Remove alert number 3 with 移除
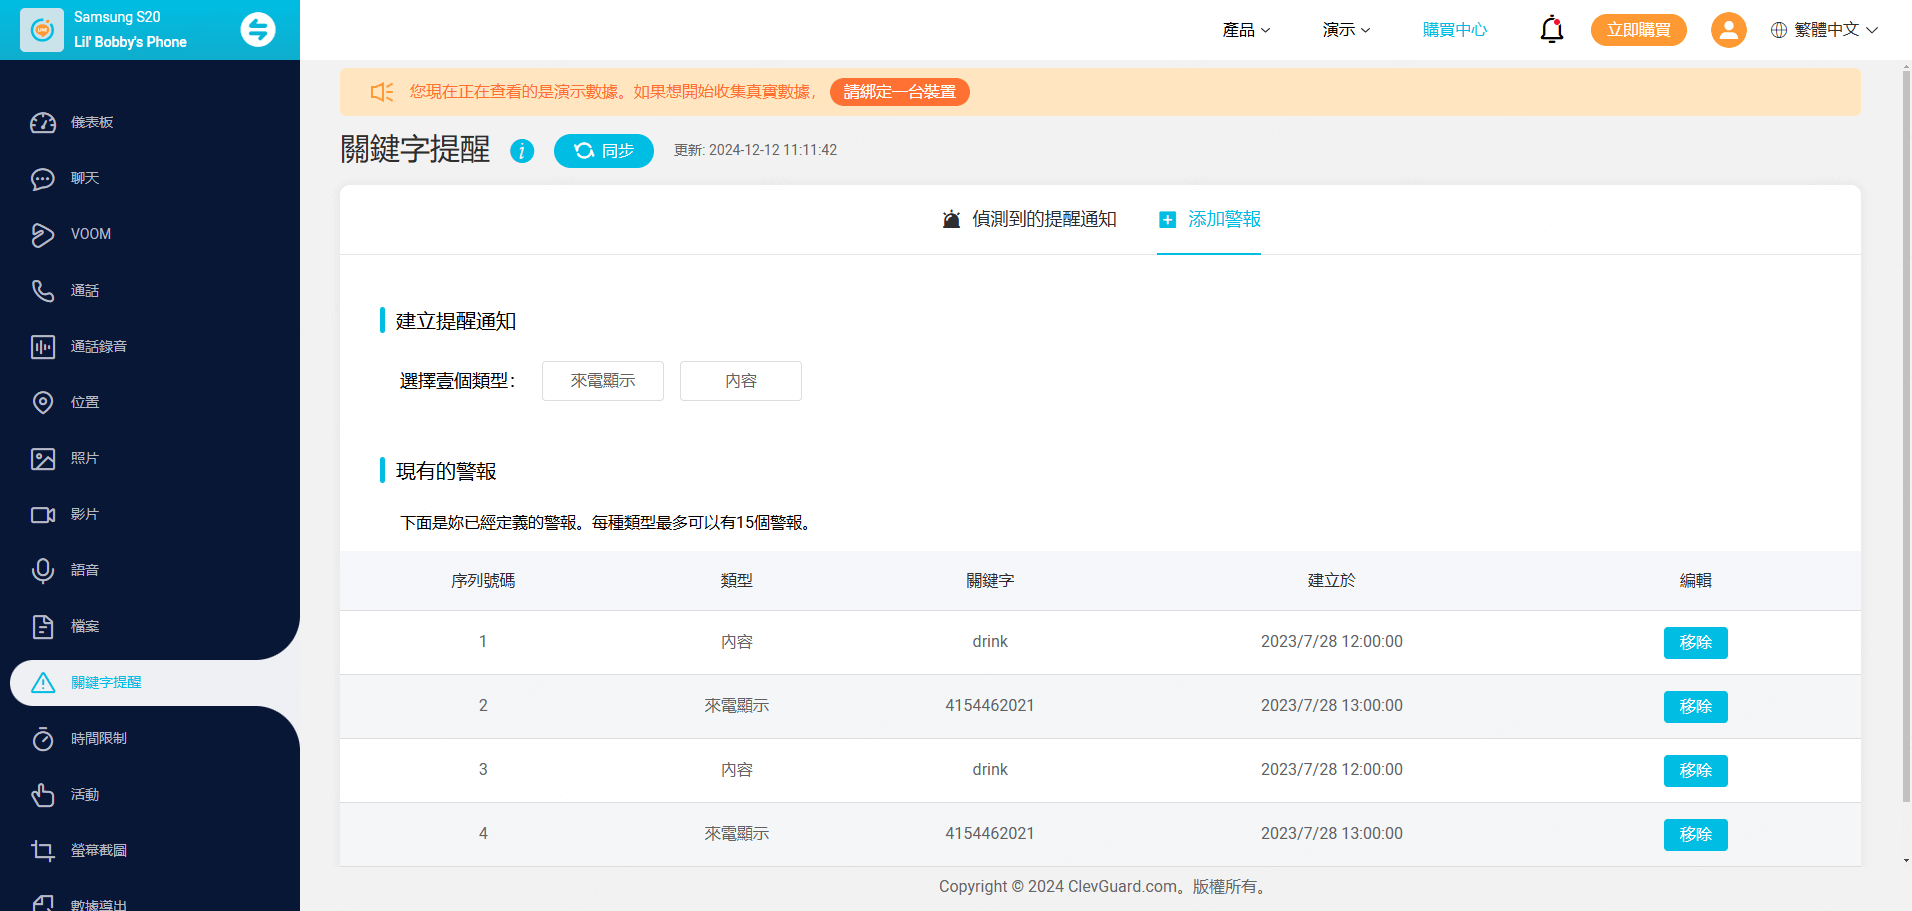Image resolution: width=1912 pixels, height=911 pixels. (1695, 771)
